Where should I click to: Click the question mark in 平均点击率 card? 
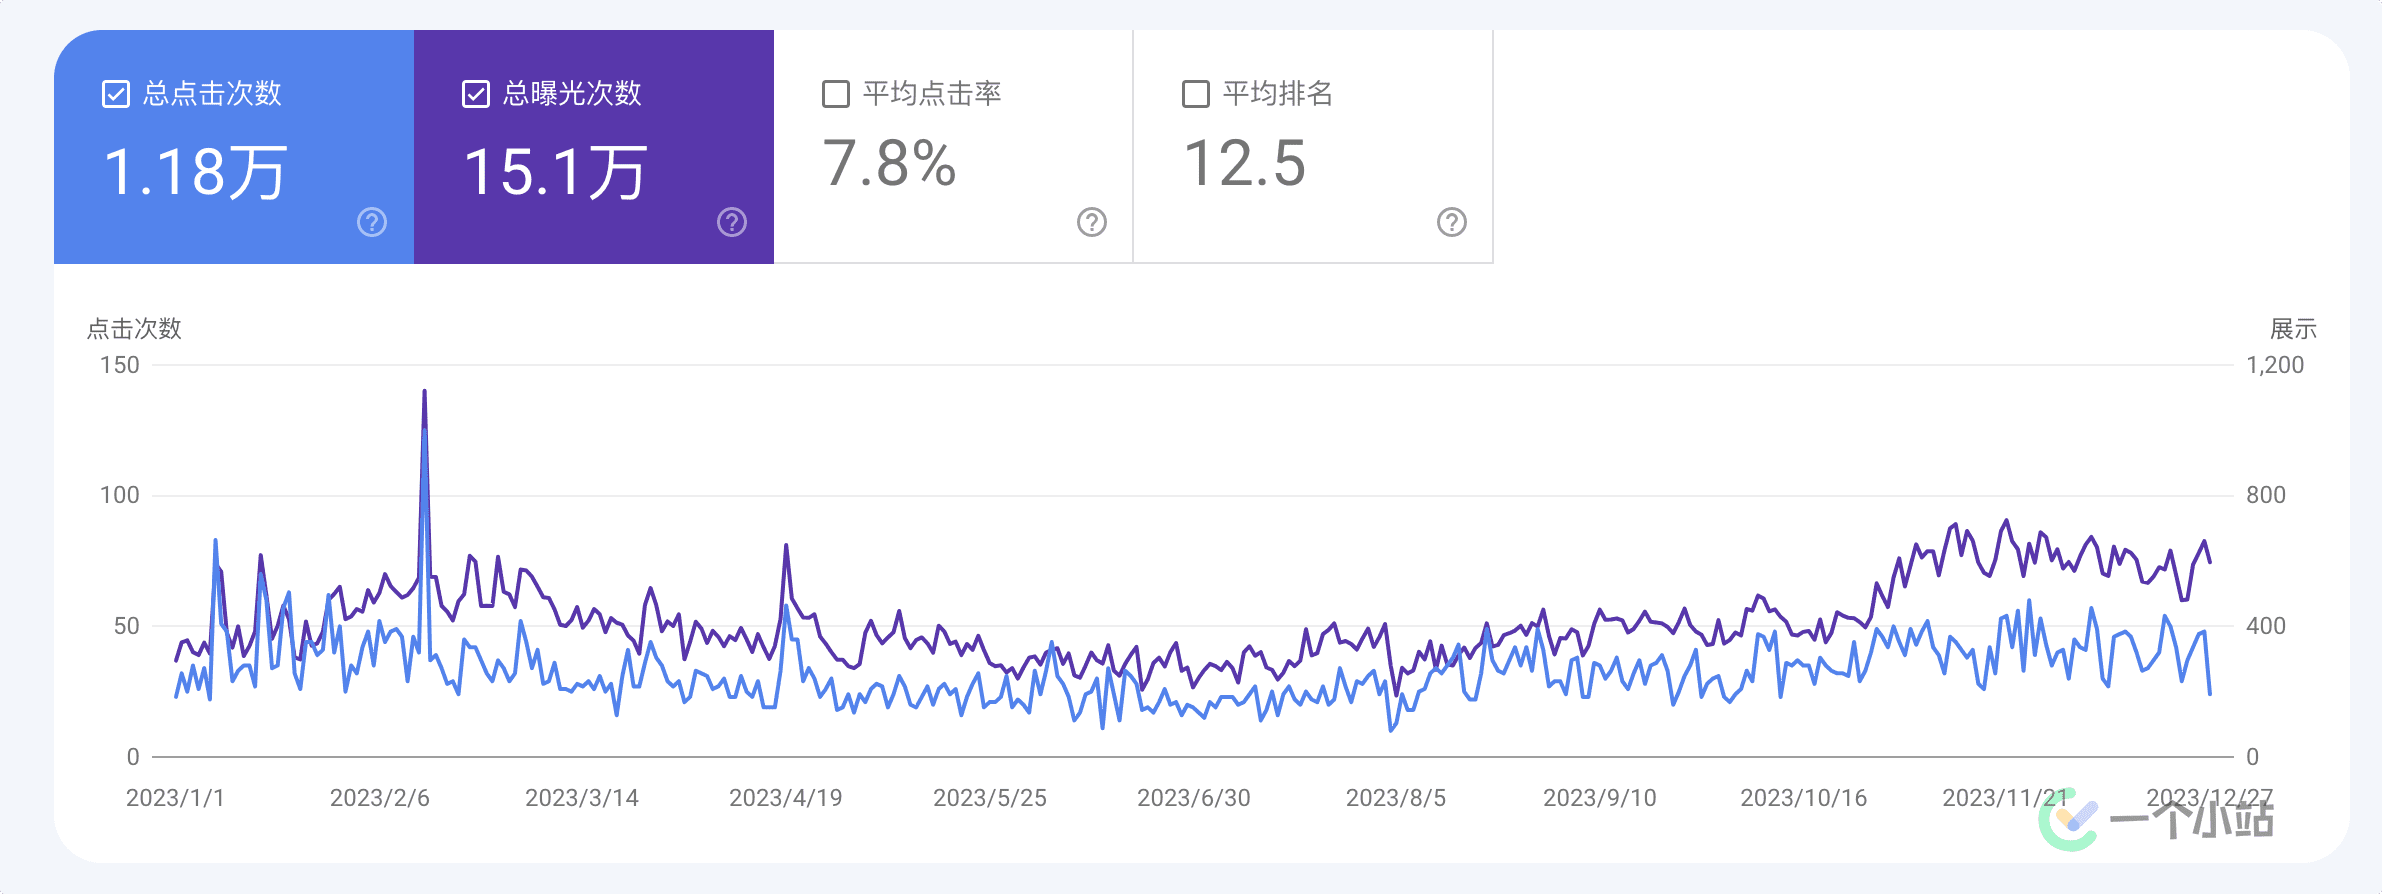point(1092,222)
